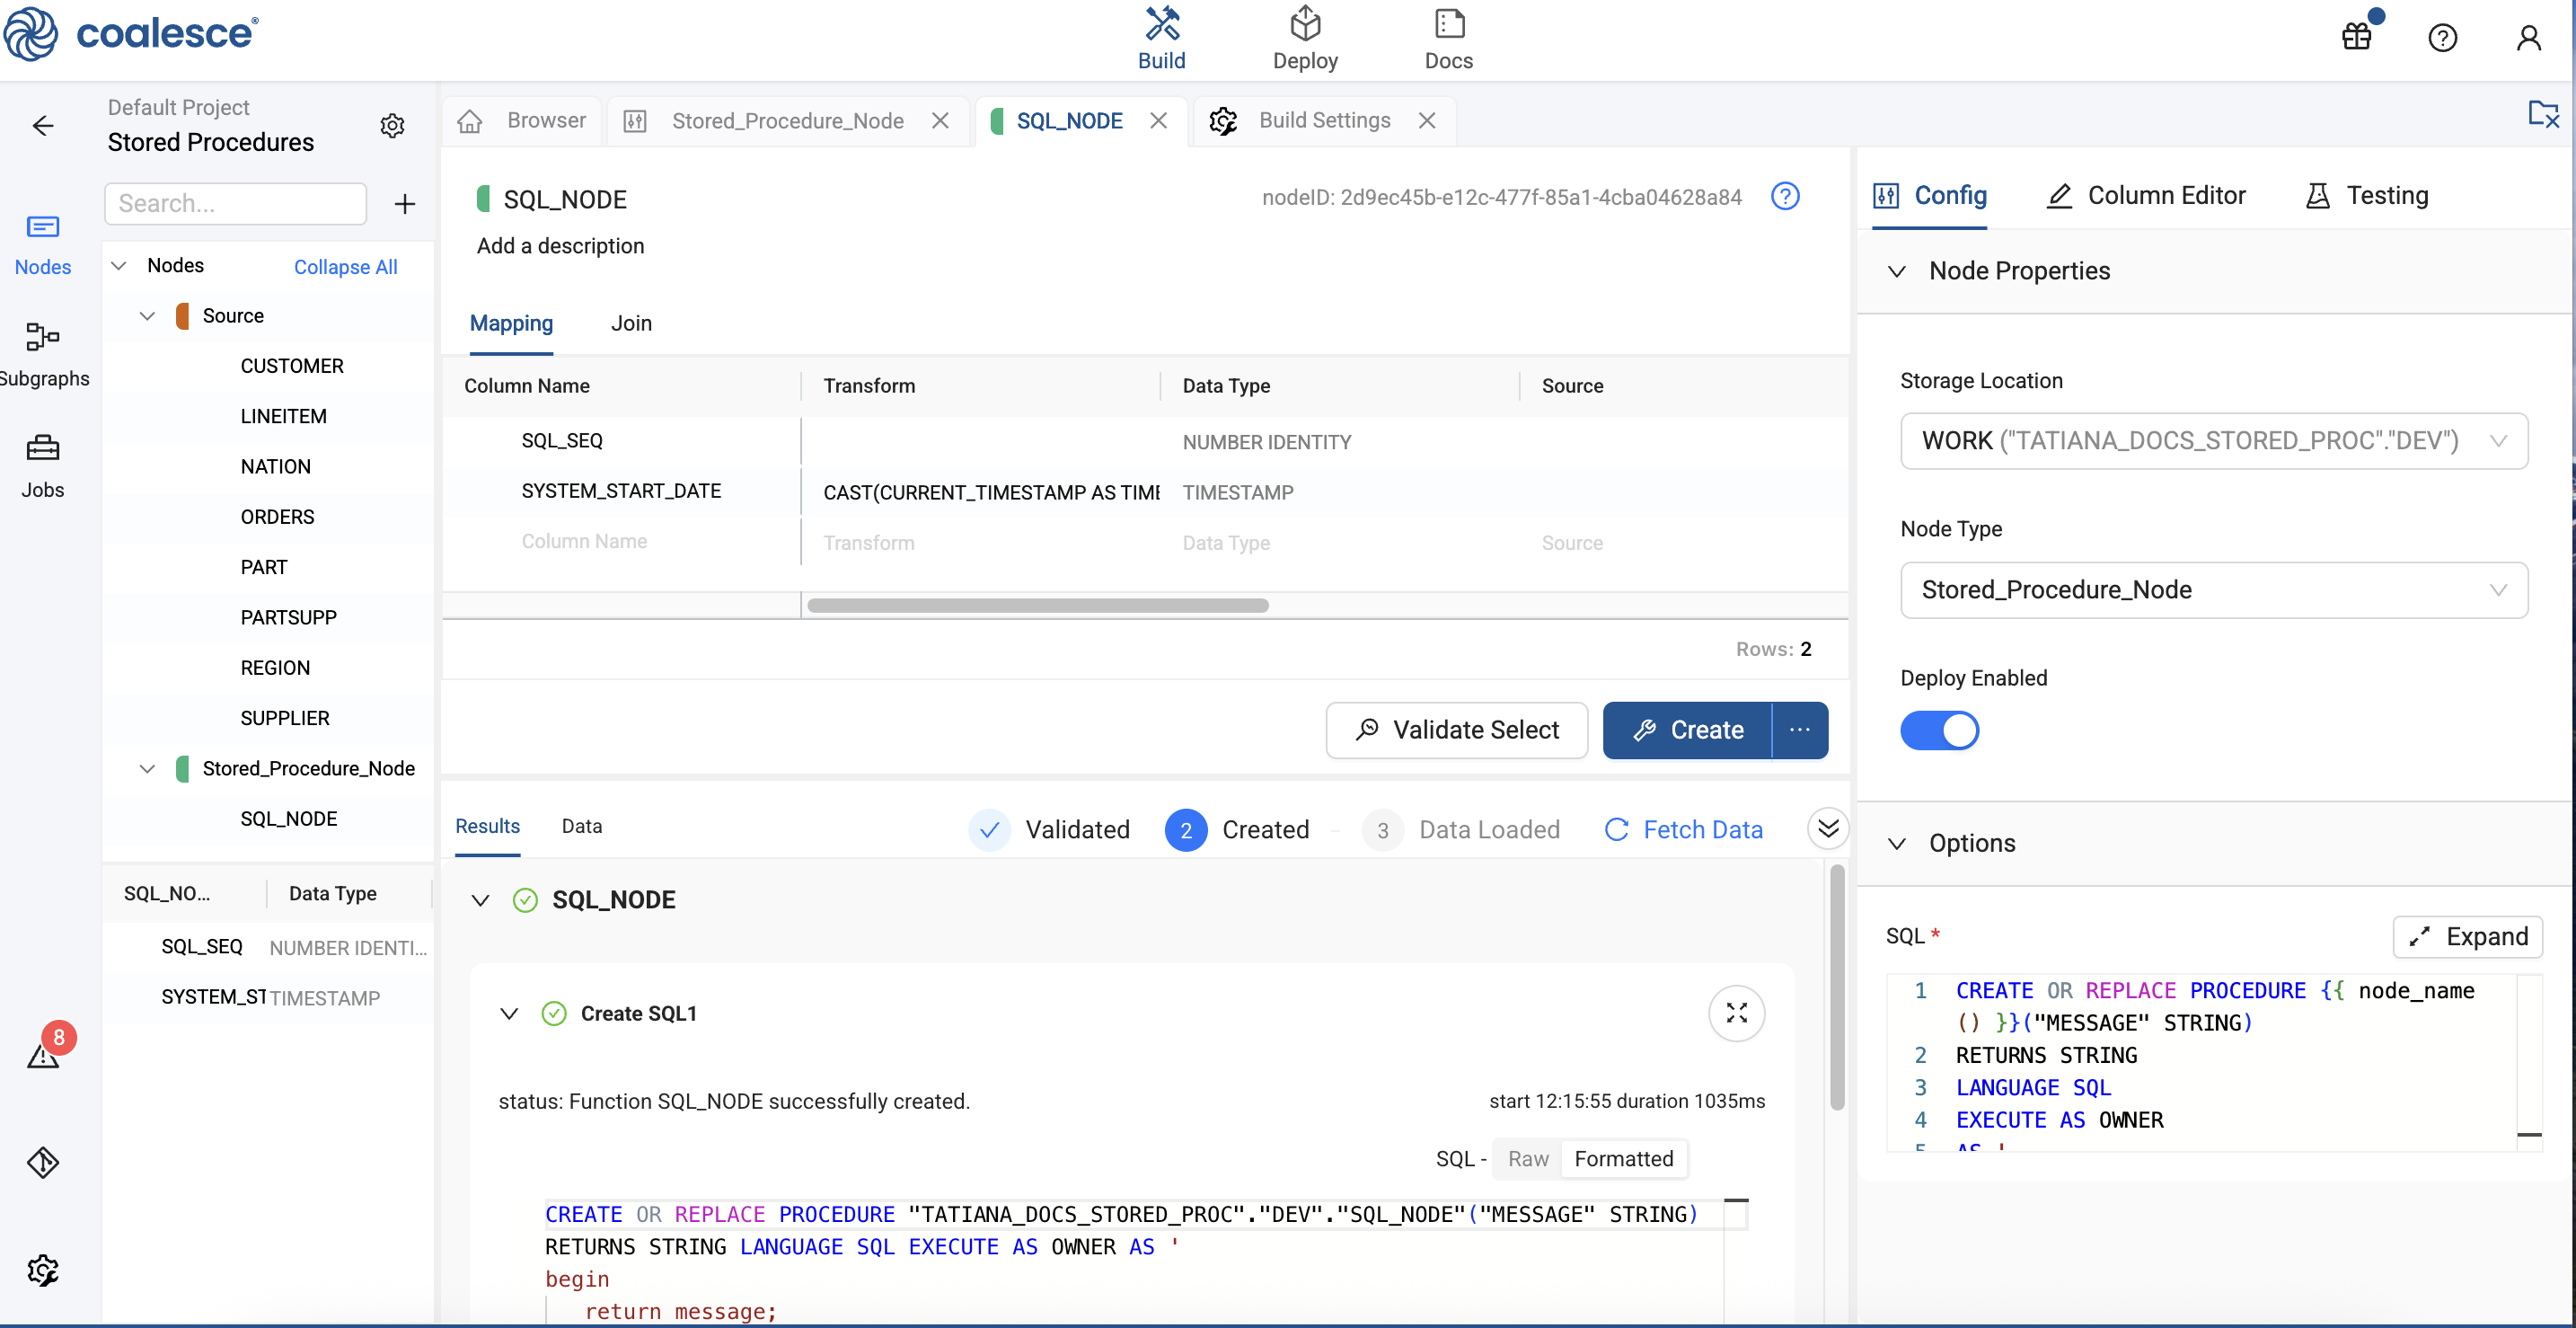Collapse the Stored_Procedure_Node group in tree
Image resolution: width=2576 pixels, height=1328 pixels.
click(147, 769)
